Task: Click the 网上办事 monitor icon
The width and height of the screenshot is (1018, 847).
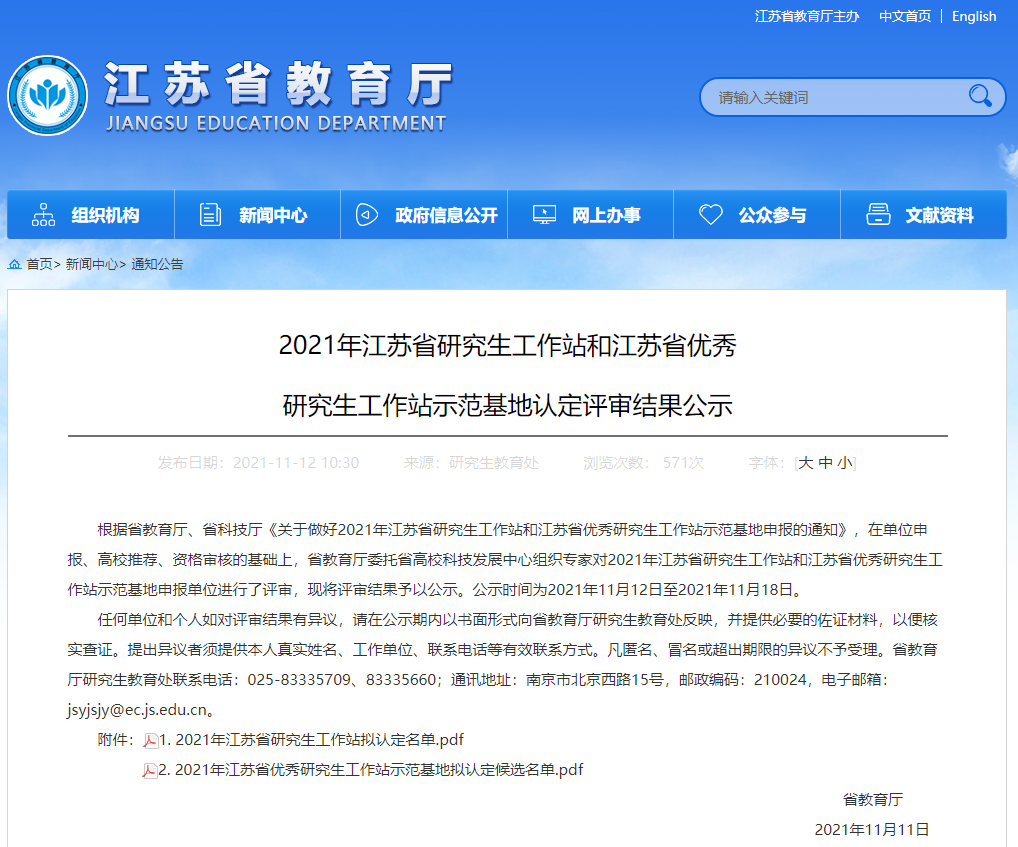Action: [x=544, y=215]
